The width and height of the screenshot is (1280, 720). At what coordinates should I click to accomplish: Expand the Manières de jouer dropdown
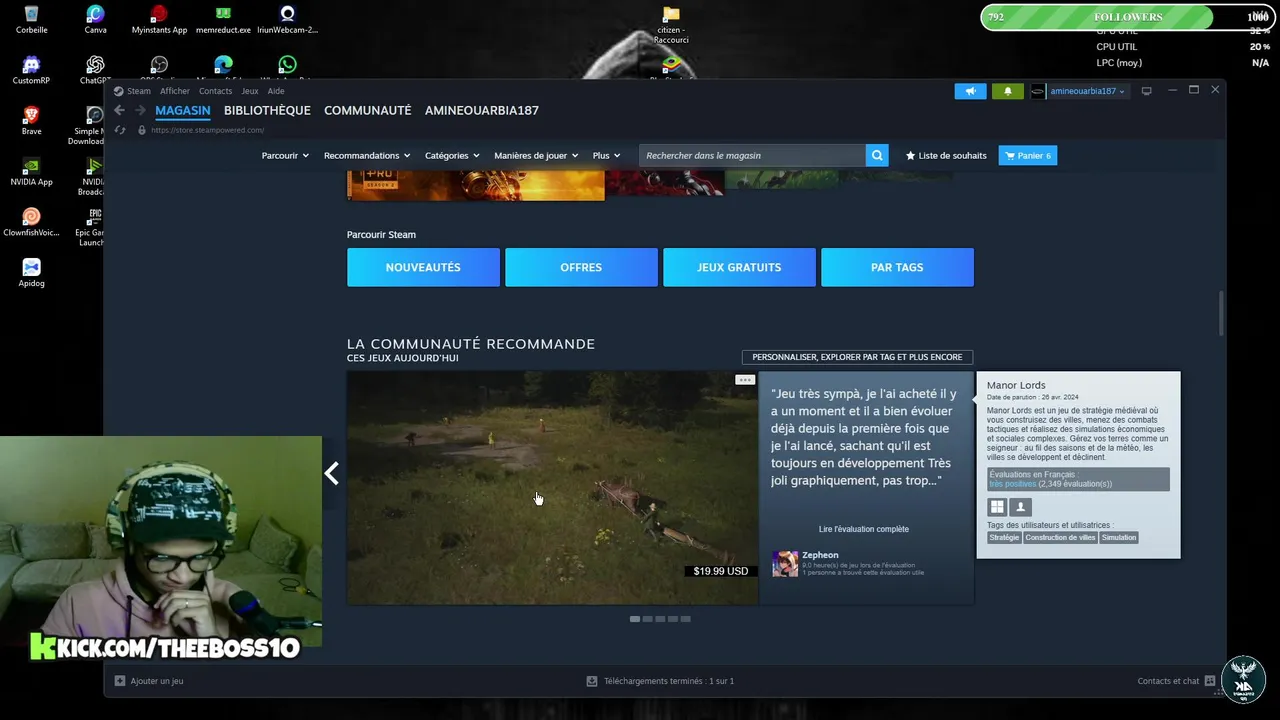tap(536, 155)
